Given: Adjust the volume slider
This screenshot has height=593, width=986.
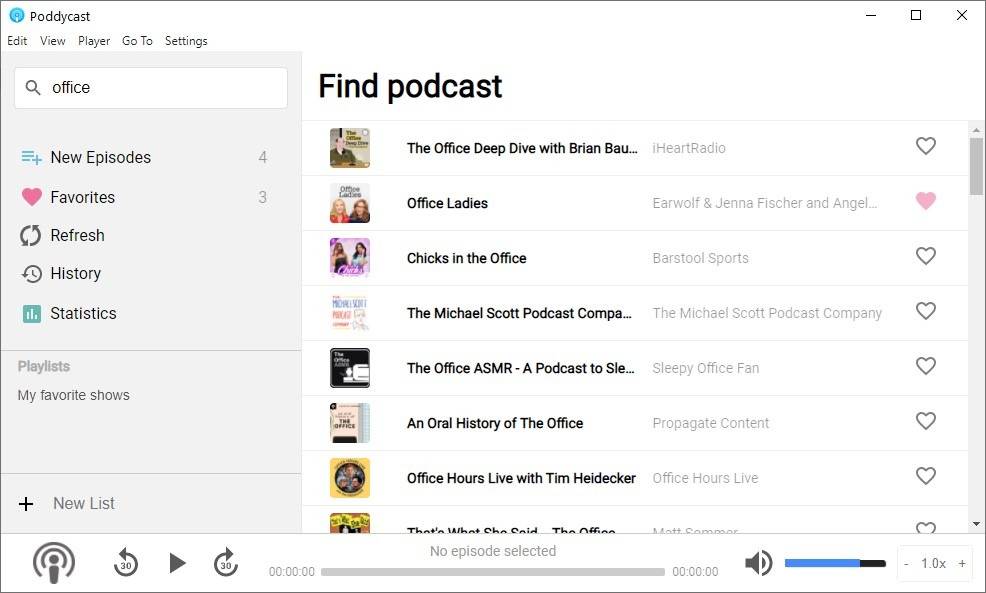Looking at the screenshot, I should pos(835,563).
